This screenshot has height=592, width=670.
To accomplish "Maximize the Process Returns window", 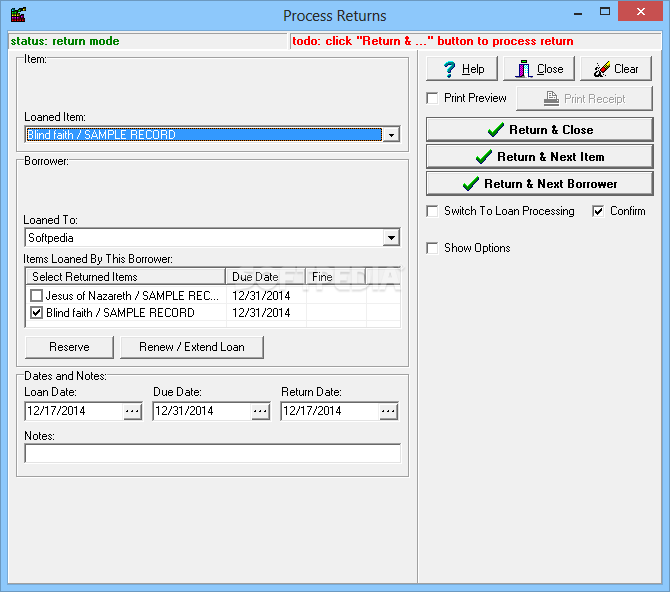I will [x=605, y=12].
